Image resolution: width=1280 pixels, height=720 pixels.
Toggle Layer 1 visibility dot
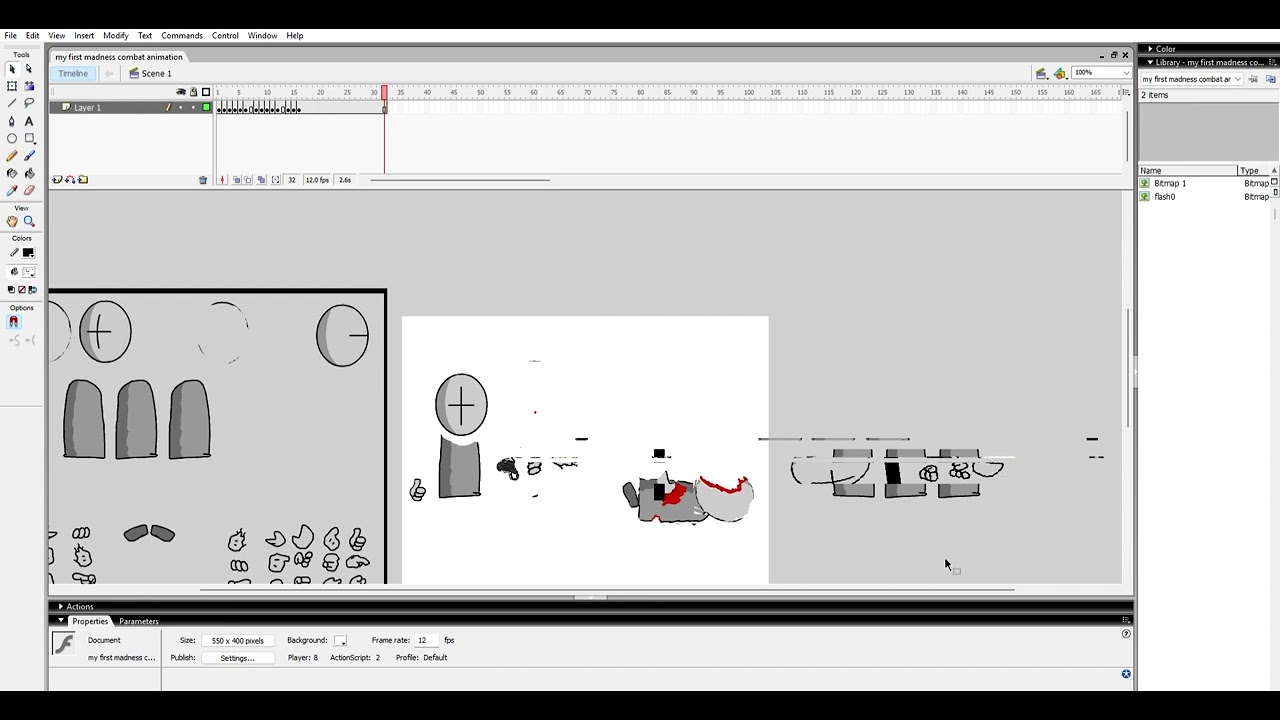pyautogui.click(x=181, y=108)
